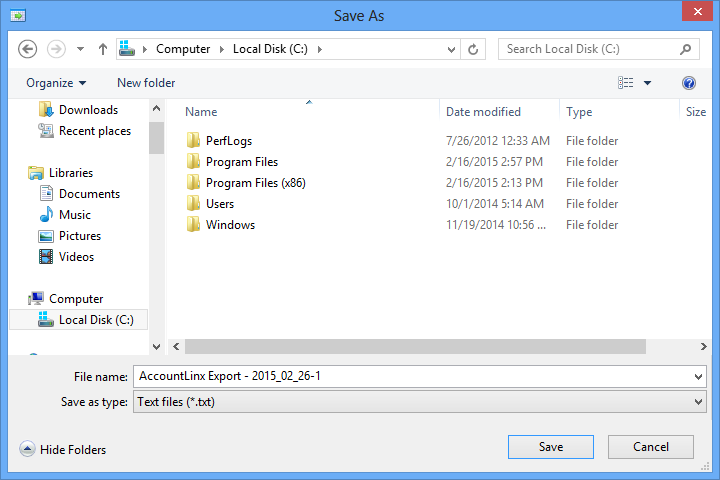Change your view icon button
Screen dimensions: 720x480
coord(625,83)
